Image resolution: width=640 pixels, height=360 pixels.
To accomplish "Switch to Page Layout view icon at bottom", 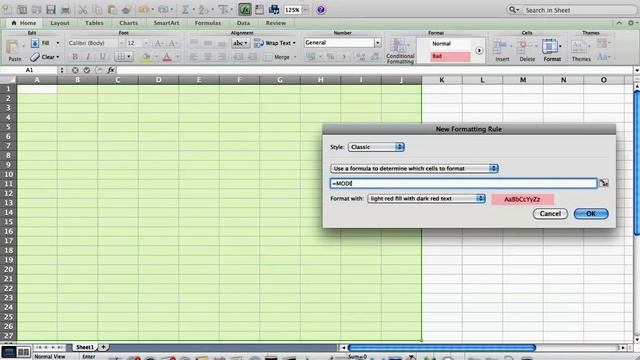I will [23, 351].
